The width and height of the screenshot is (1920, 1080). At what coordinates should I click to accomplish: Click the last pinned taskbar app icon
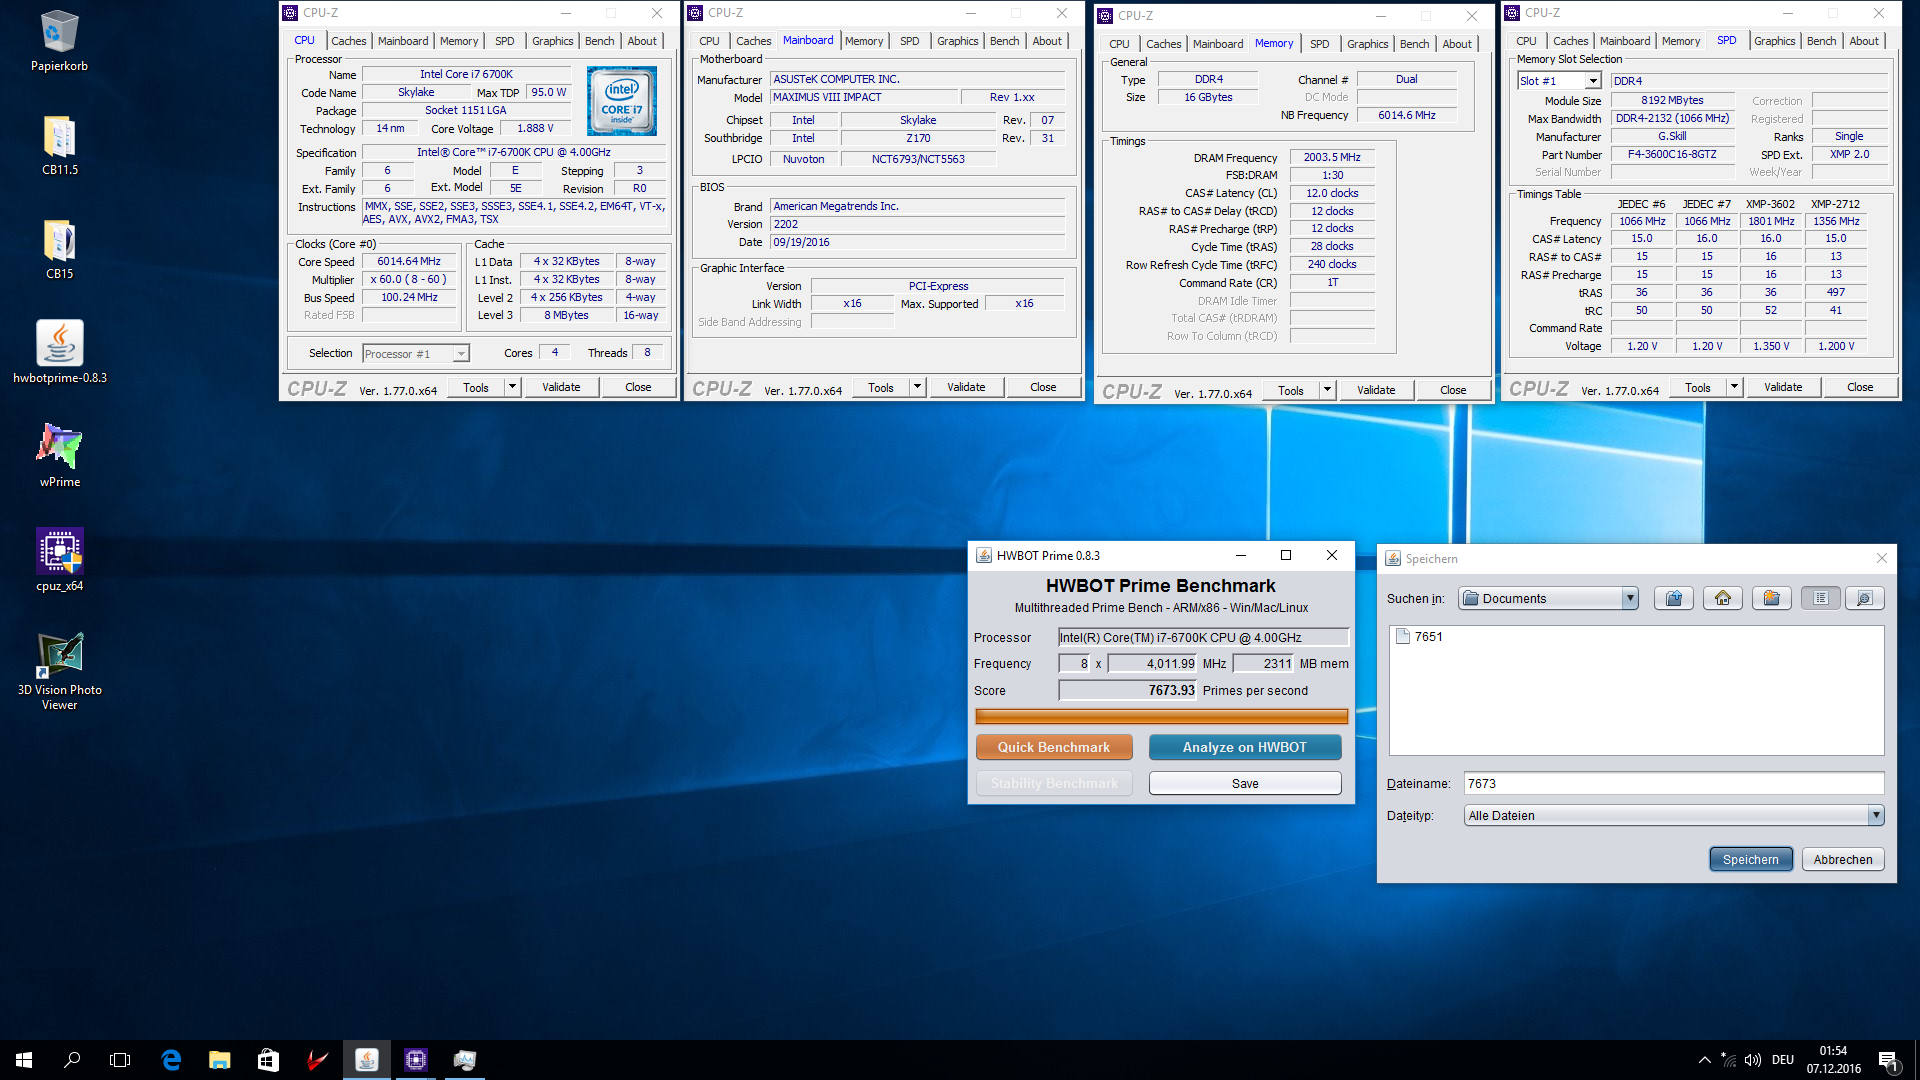pyautogui.click(x=464, y=1060)
